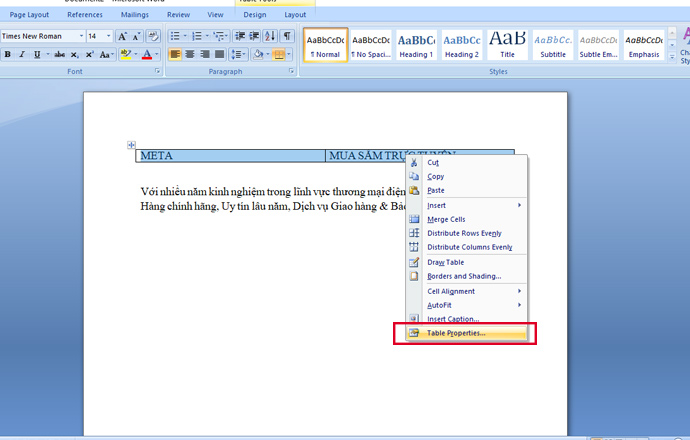
Task: Click the table move handle
Action: tap(131, 146)
